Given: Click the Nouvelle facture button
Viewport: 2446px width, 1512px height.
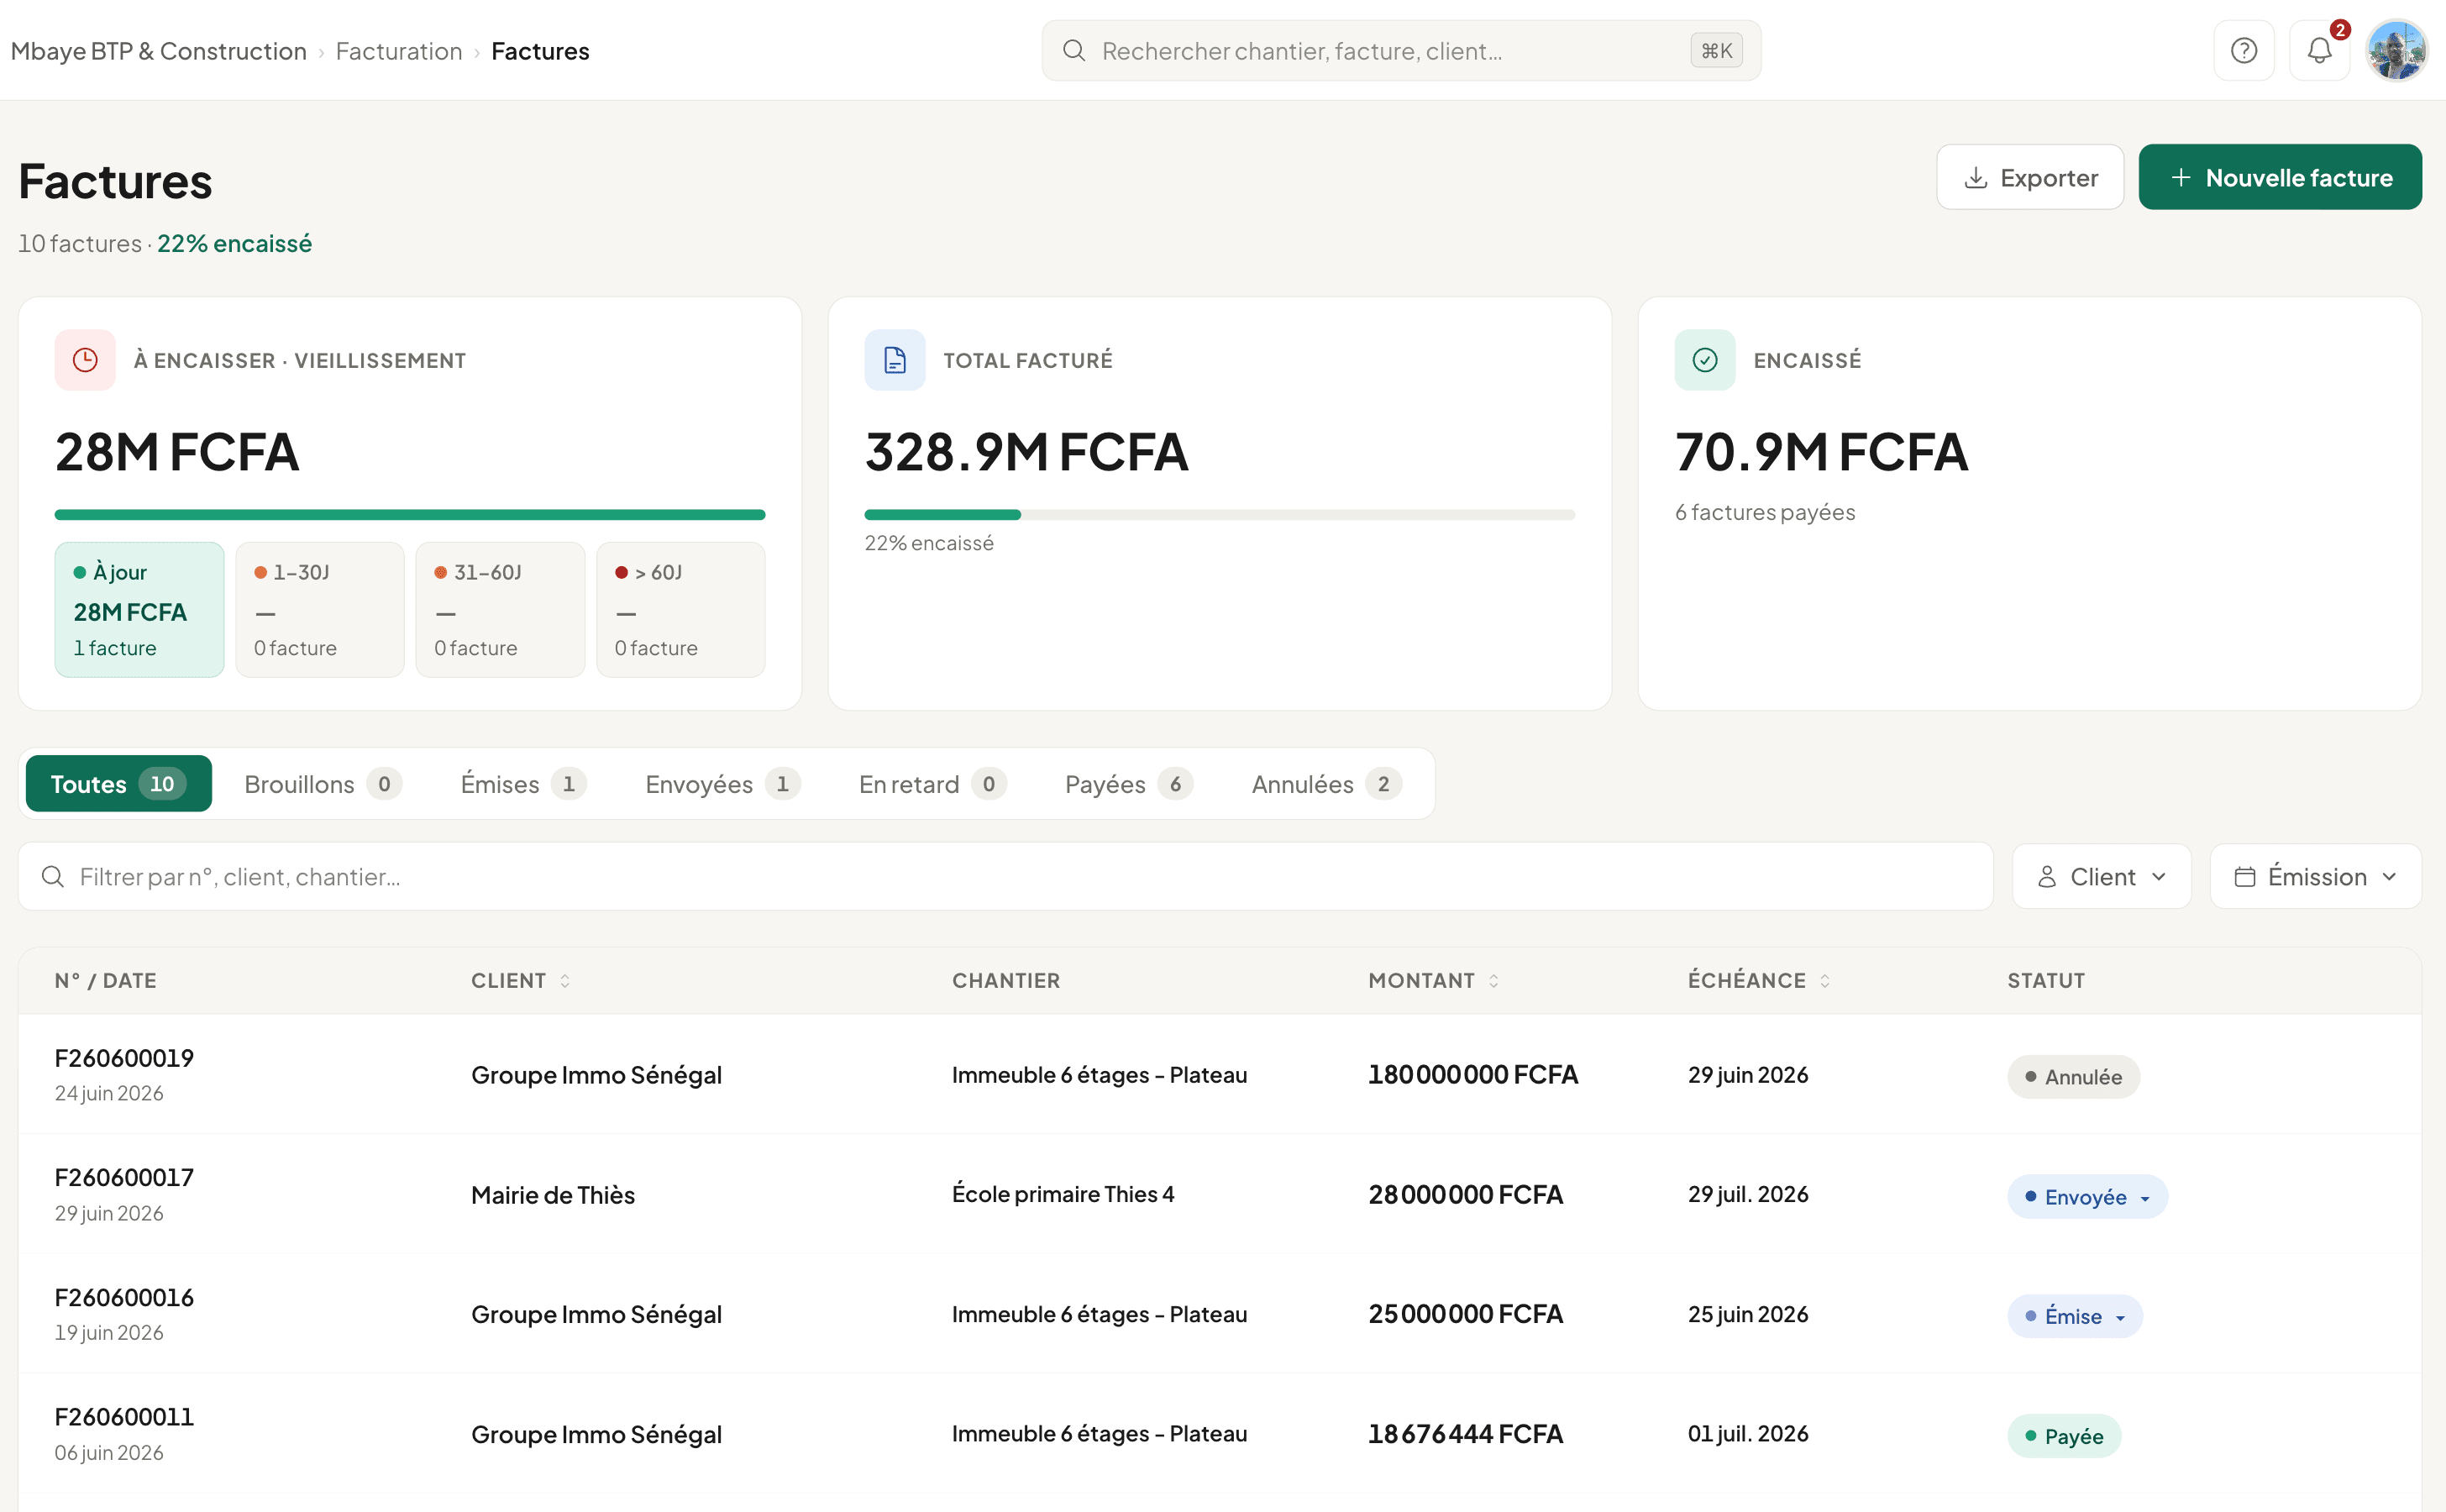Looking at the screenshot, I should coord(2281,177).
